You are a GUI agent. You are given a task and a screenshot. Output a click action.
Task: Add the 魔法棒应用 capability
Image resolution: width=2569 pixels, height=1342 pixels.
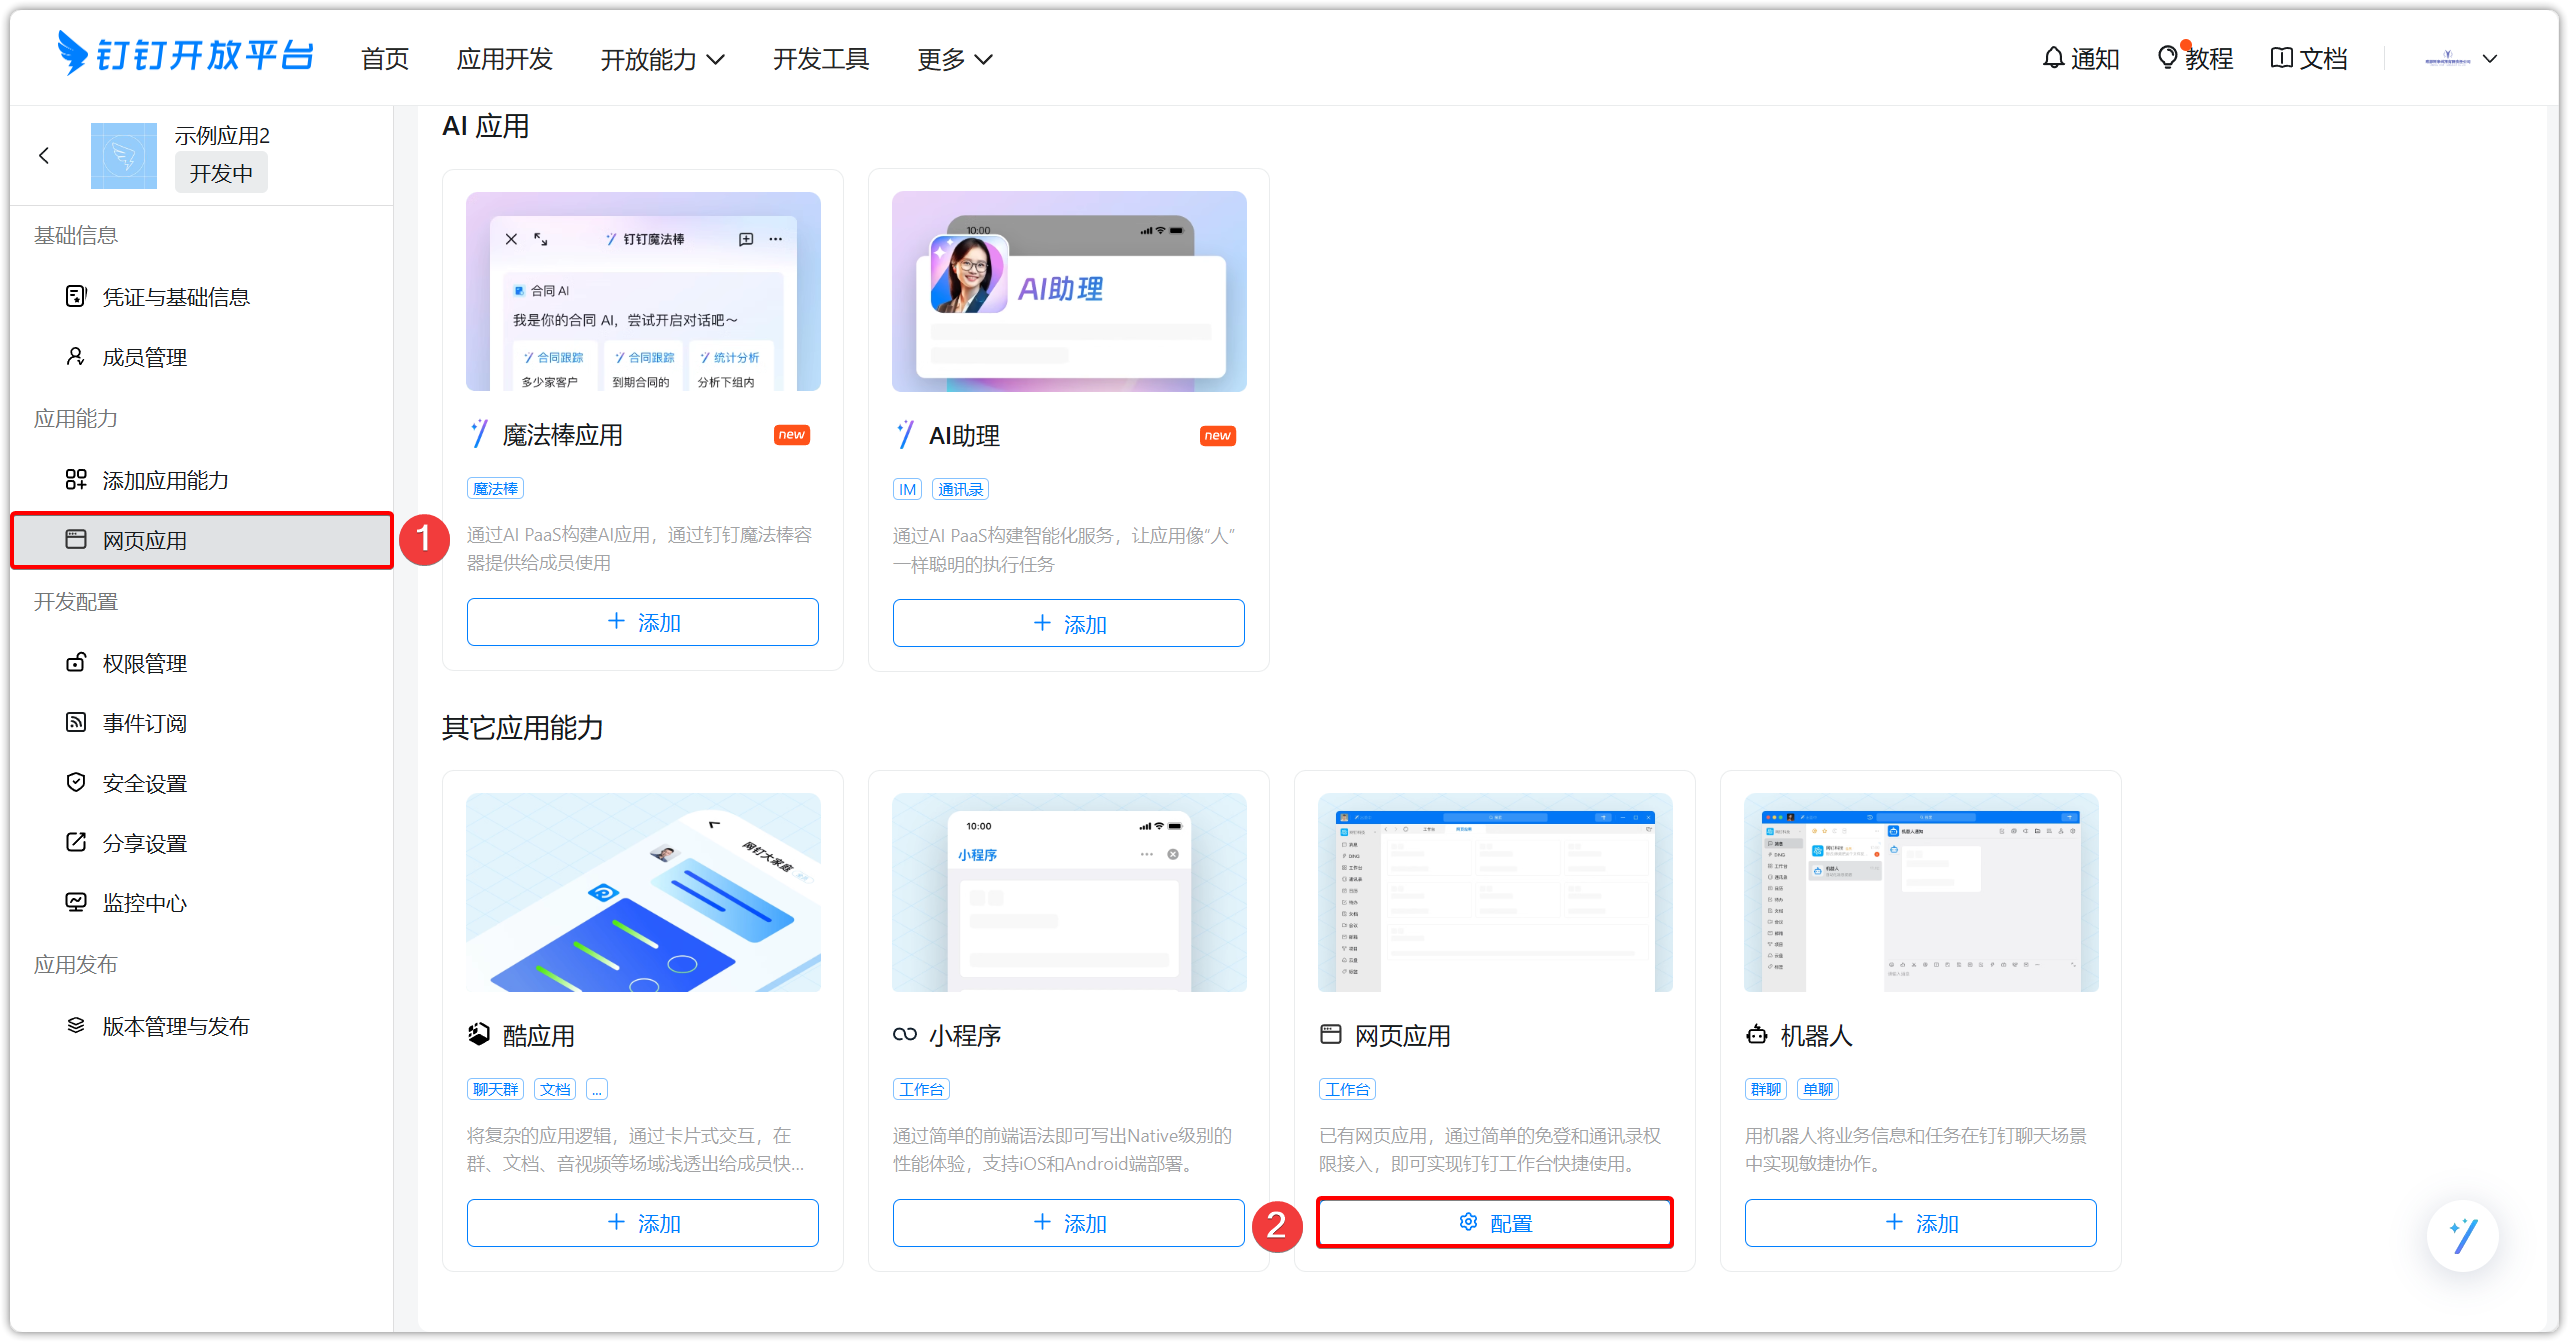[643, 622]
